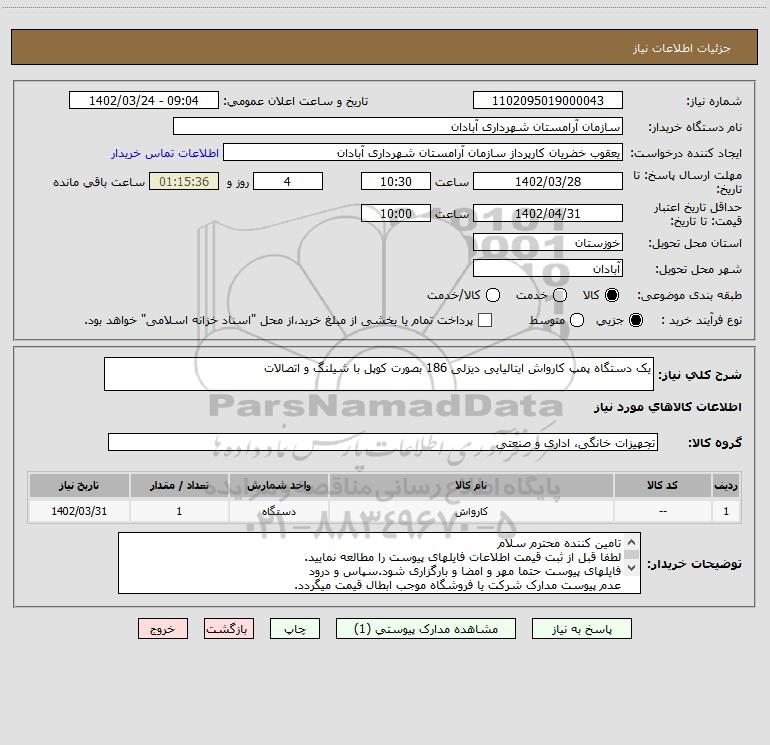Click the چاپ print button
The height and width of the screenshot is (745, 770).
[295, 629]
